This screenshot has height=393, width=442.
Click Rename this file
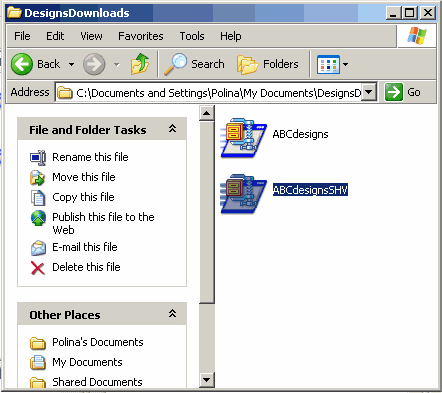90,157
